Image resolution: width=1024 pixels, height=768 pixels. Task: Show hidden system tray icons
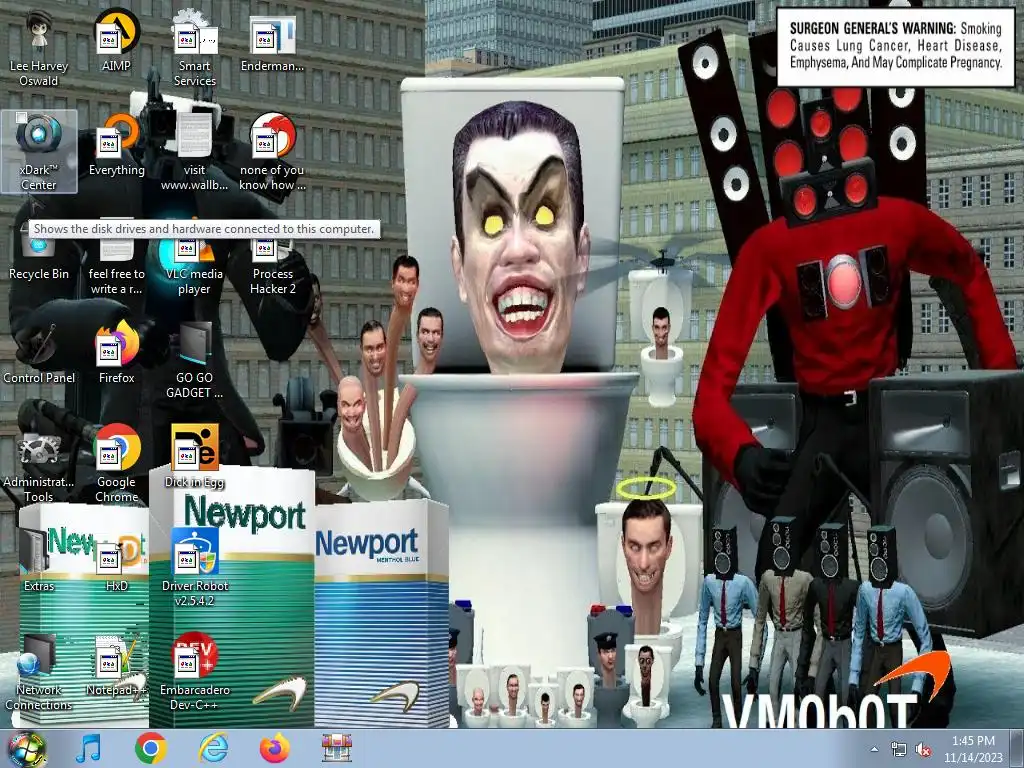(x=874, y=750)
